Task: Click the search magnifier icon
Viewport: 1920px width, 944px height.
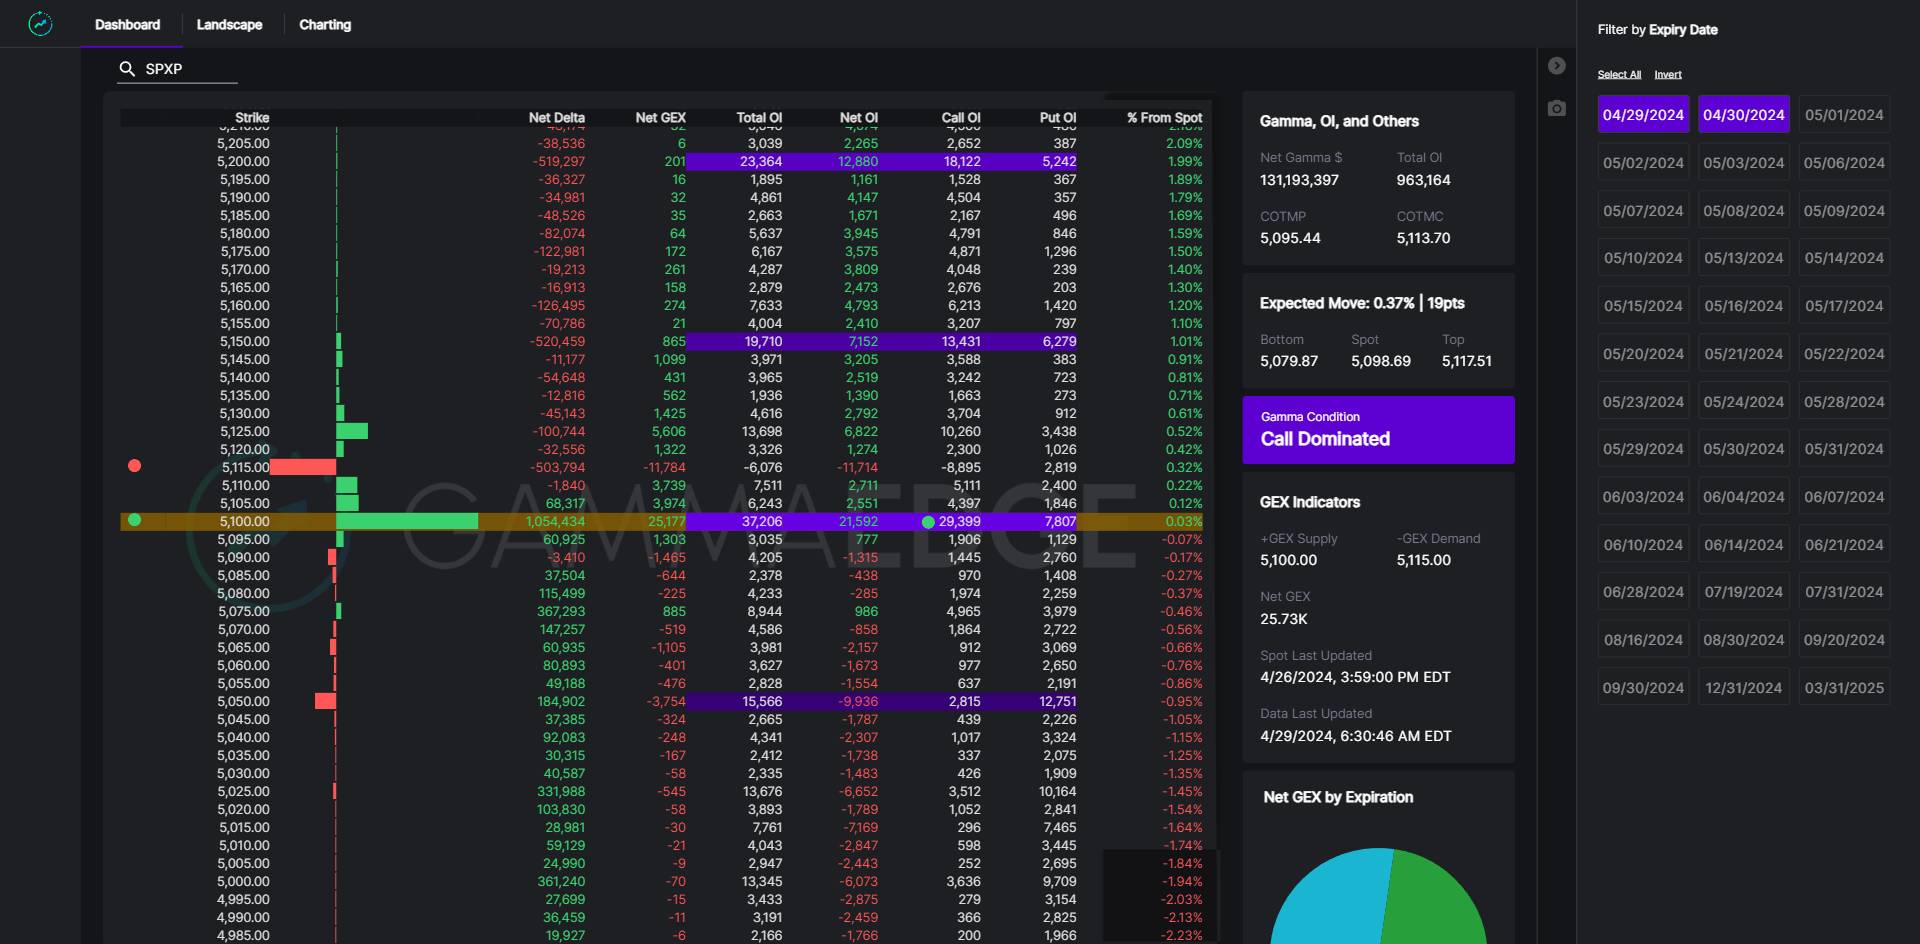Action: pos(127,69)
